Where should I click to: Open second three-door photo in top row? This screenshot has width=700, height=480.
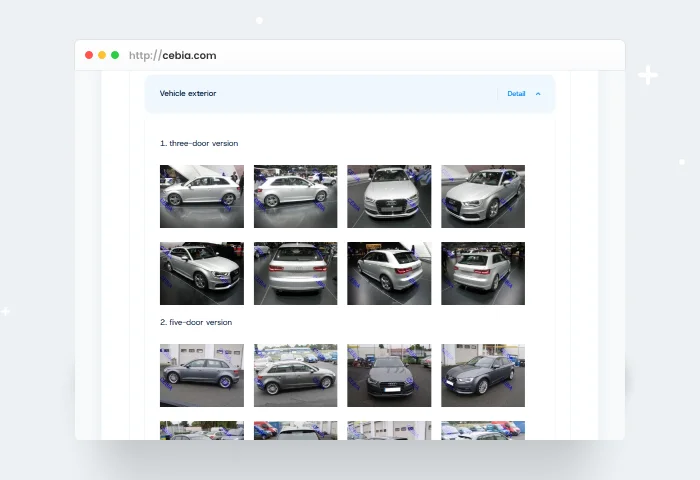click(295, 196)
